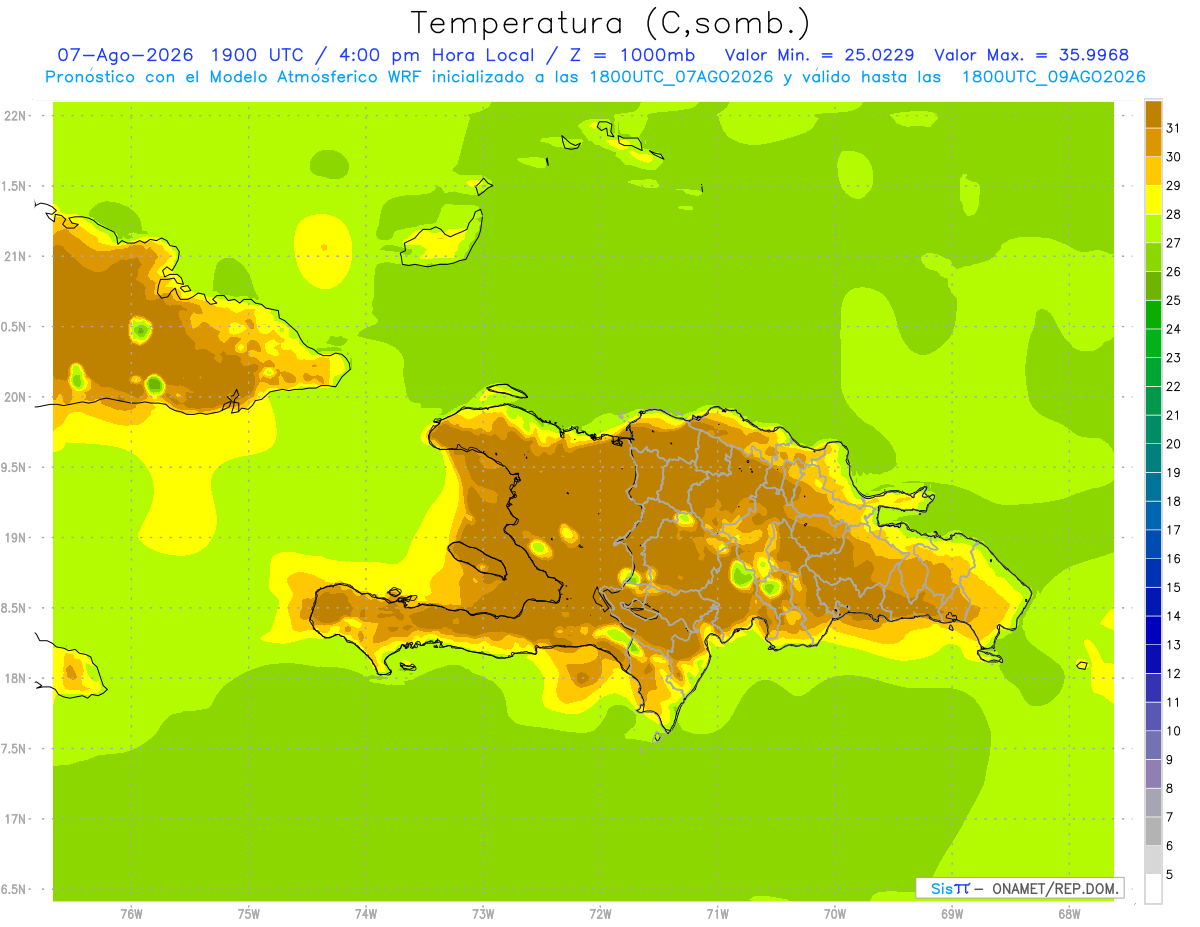
Task: Click the '21N' latitude label
Action: [x=17, y=256]
